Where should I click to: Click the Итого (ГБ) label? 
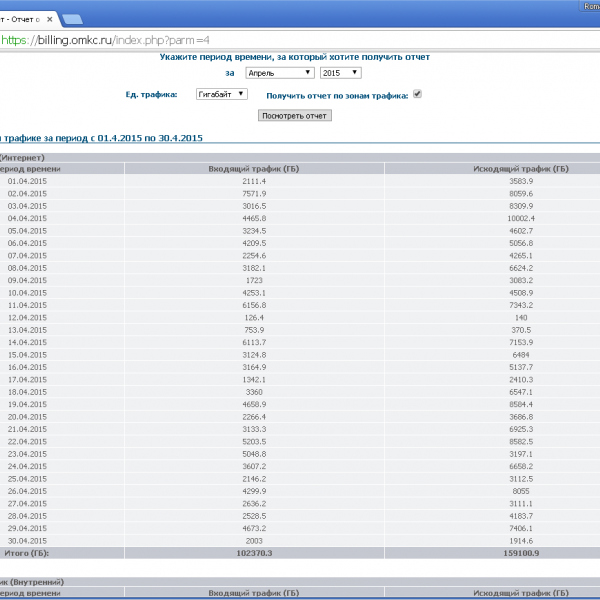point(26,553)
